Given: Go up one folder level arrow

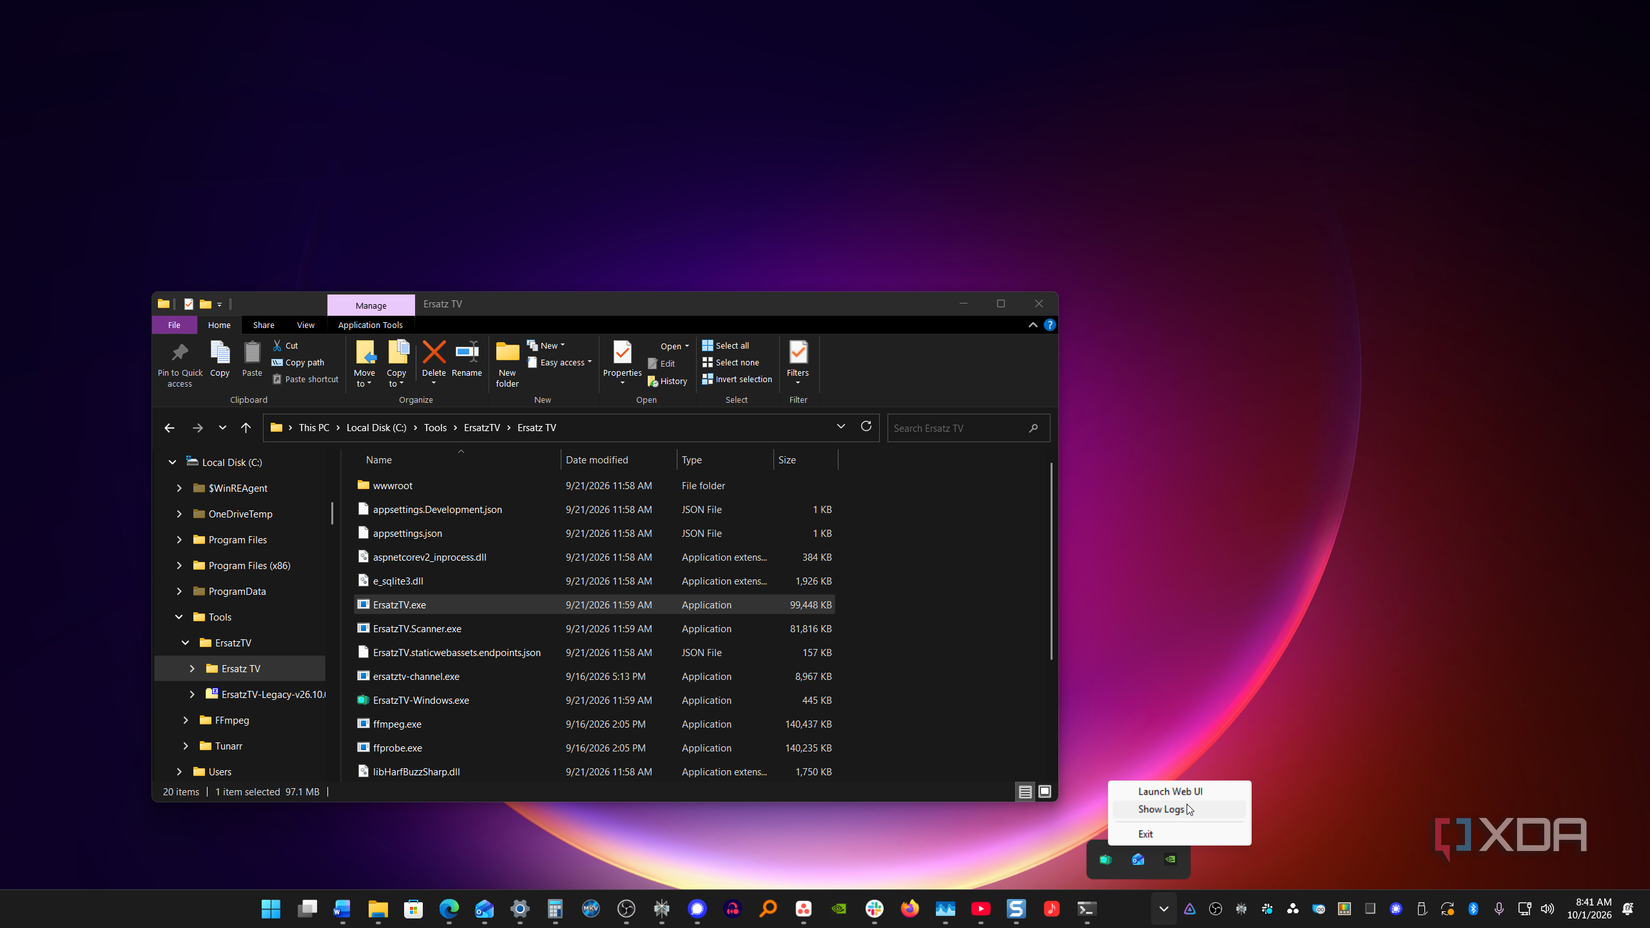Looking at the screenshot, I should (x=246, y=428).
